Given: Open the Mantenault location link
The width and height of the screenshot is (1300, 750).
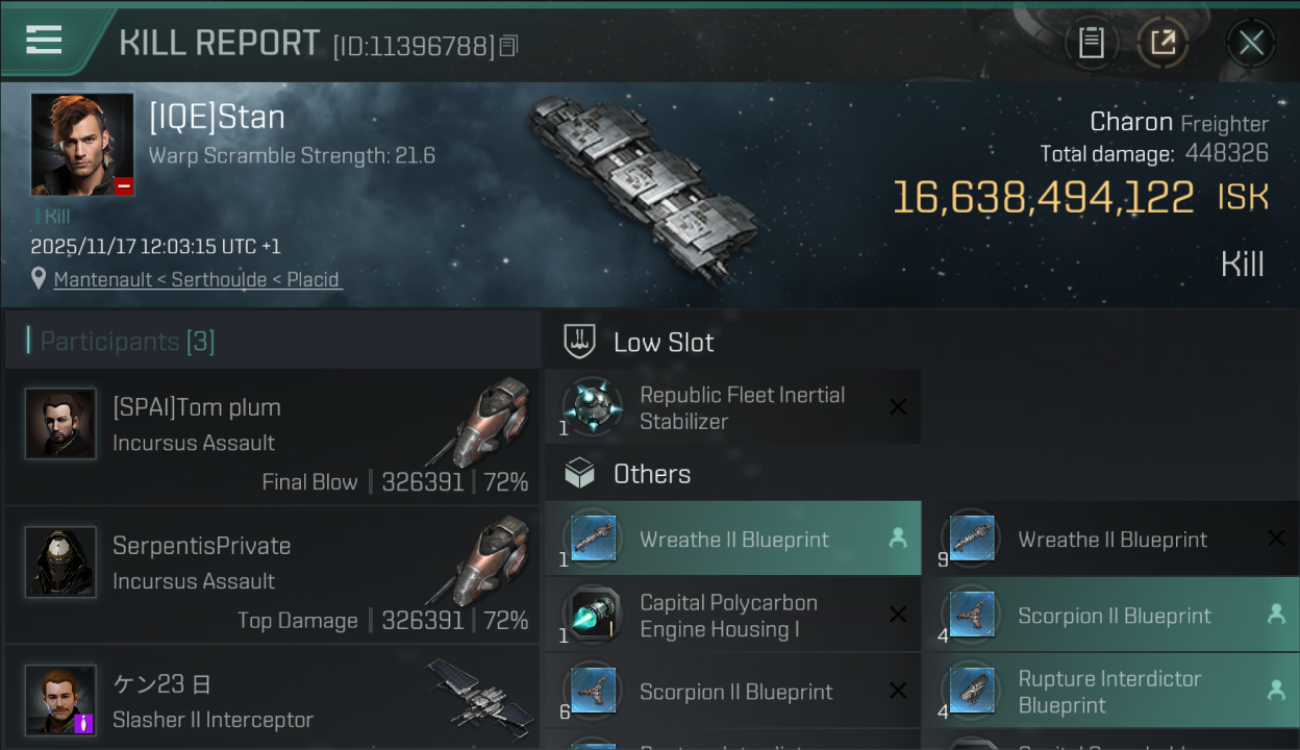Looking at the screenshot, I should pos(198,280).
